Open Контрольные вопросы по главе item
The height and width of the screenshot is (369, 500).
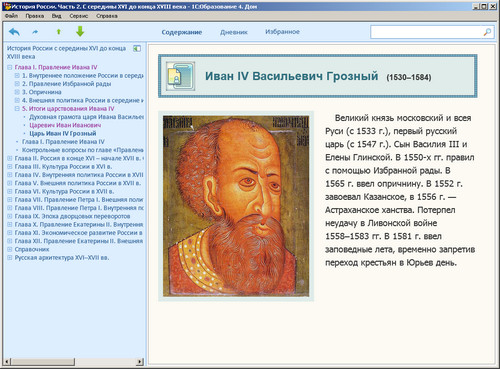tap(83, 150)
